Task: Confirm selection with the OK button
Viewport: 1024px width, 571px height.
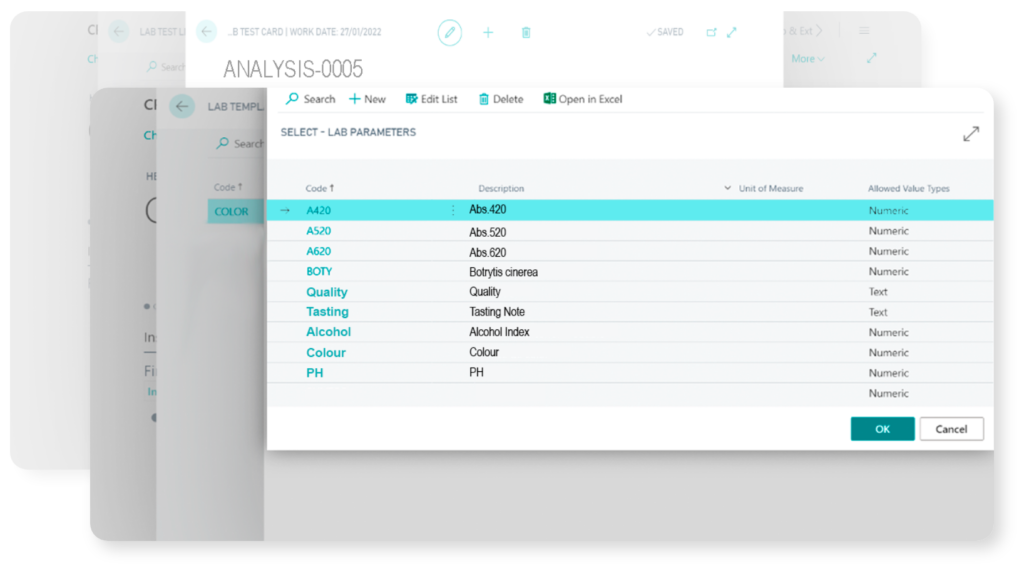Action: pyautogui.click(x=882, y=429)
